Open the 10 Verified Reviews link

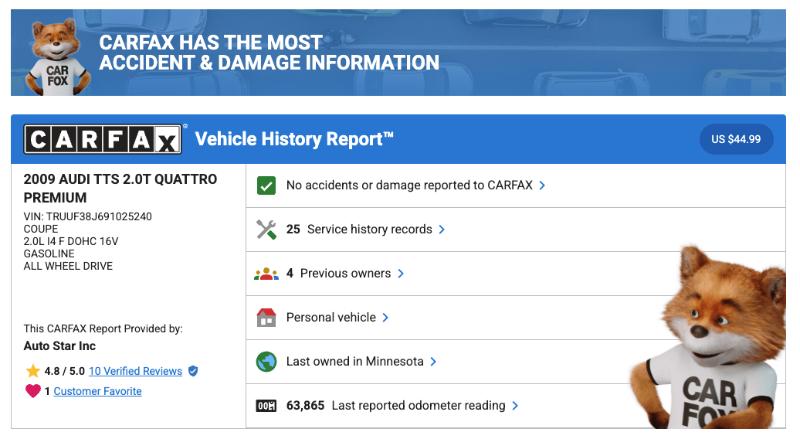click(x=135, y=371)
